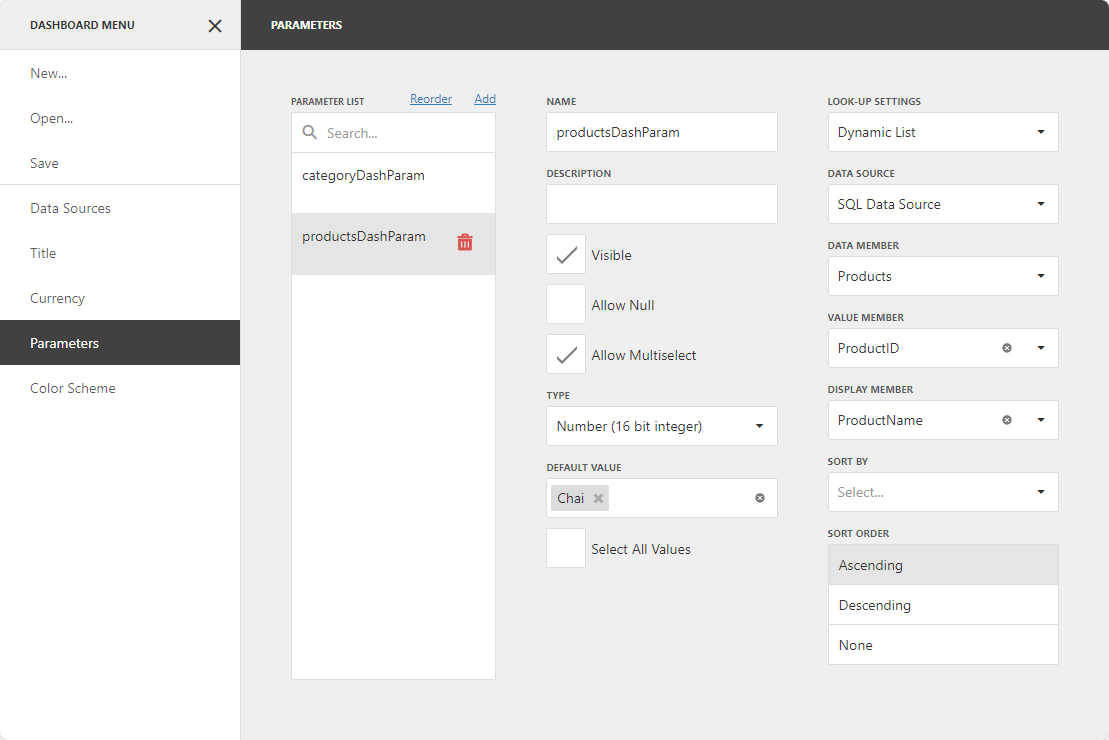Open the Sort By dropdown
Image resolution: width=1109 pixels, height=740 pixels.
pos(941,491)
